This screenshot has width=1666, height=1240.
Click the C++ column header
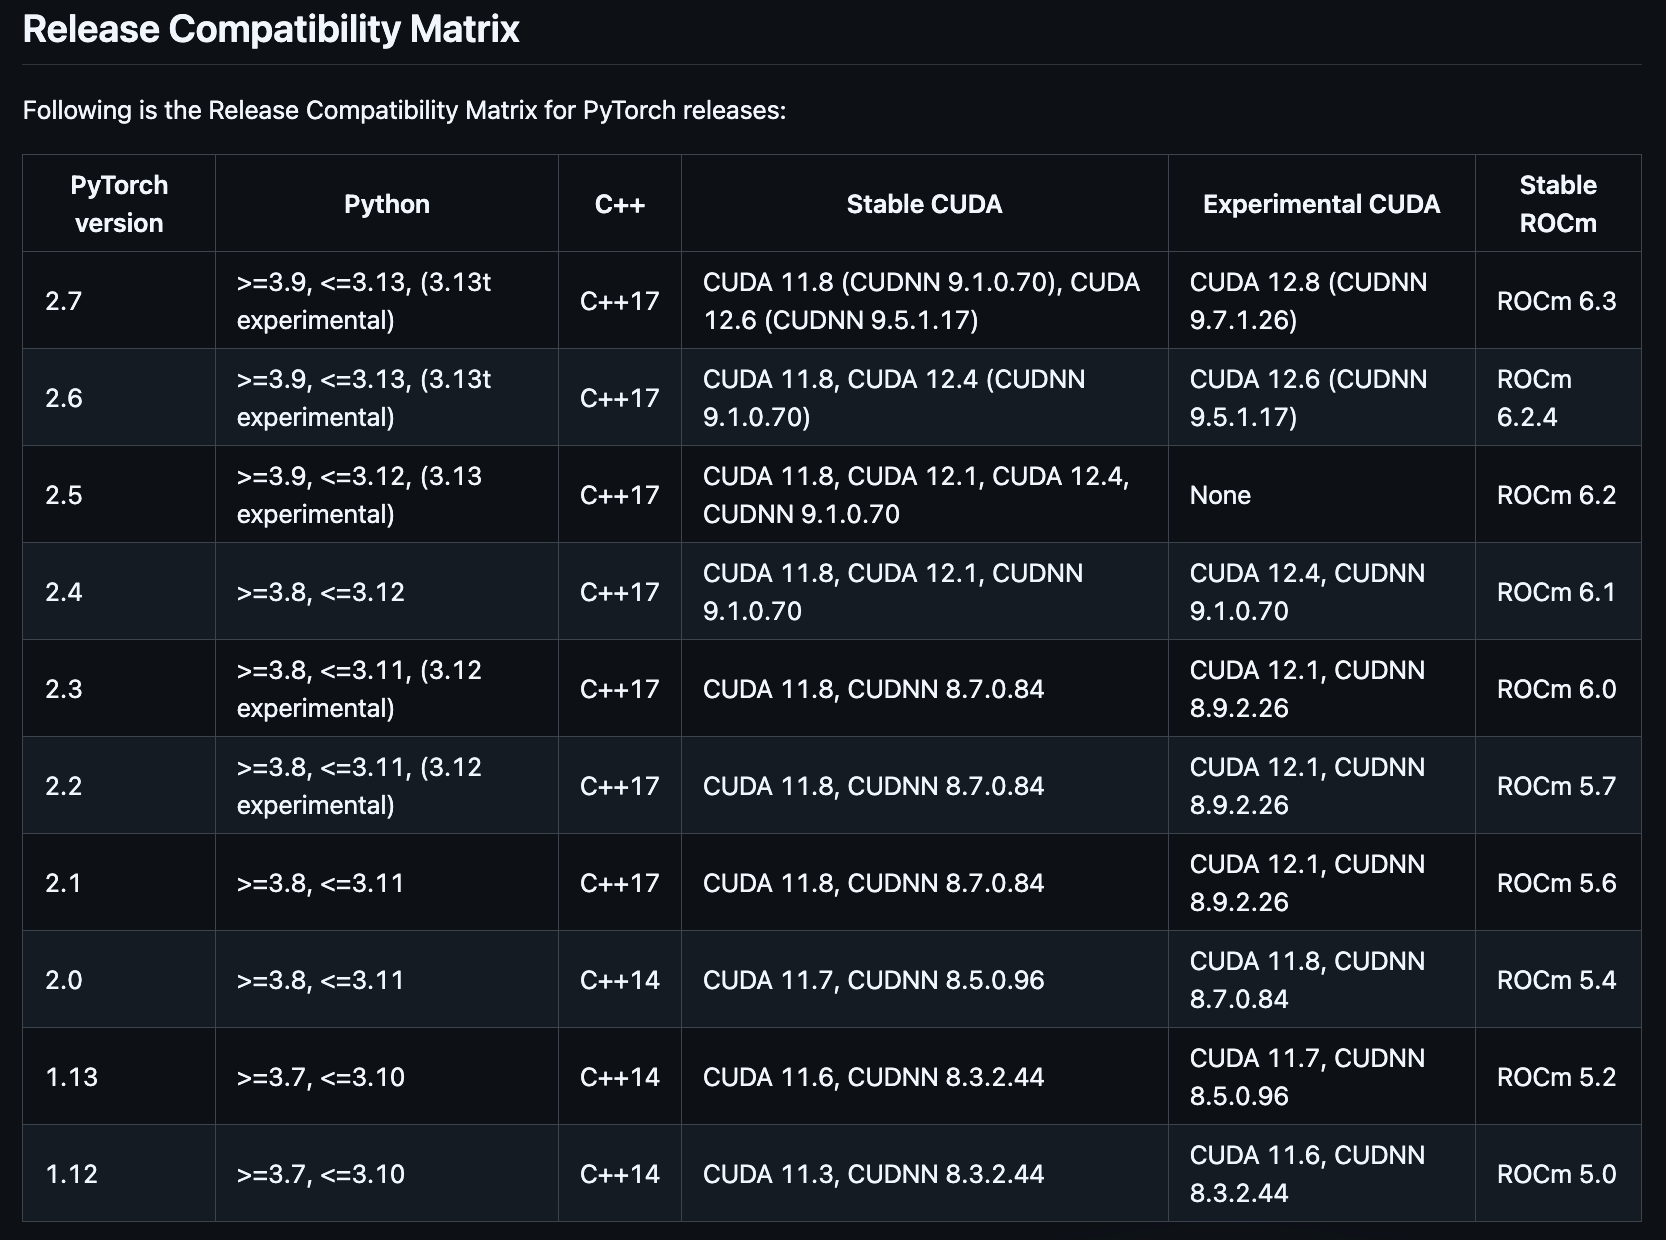click(x=620, y=204)
